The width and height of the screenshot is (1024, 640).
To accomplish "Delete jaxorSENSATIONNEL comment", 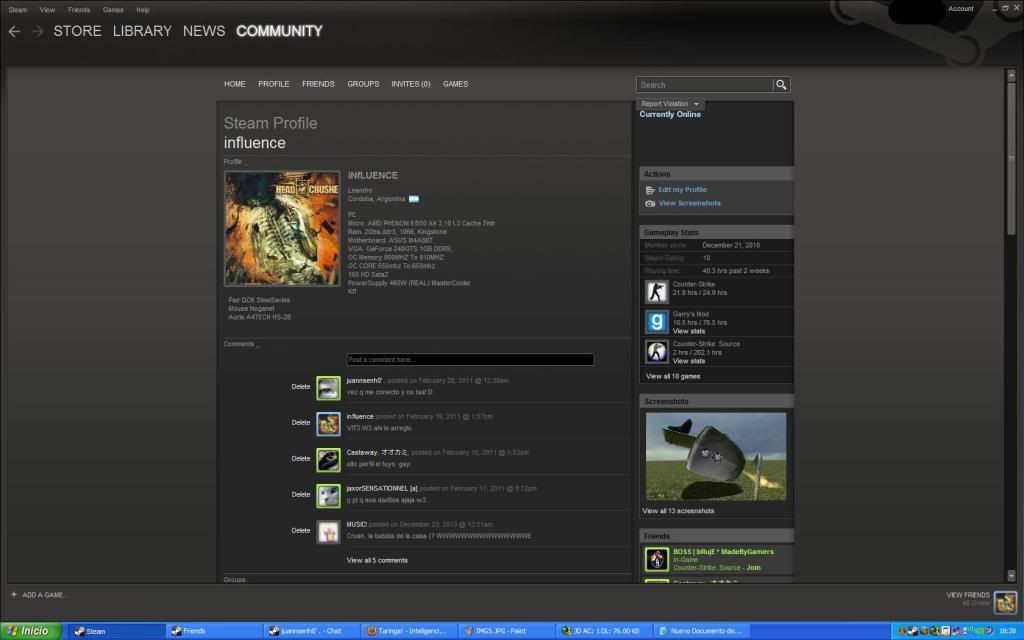I will 300,495.
